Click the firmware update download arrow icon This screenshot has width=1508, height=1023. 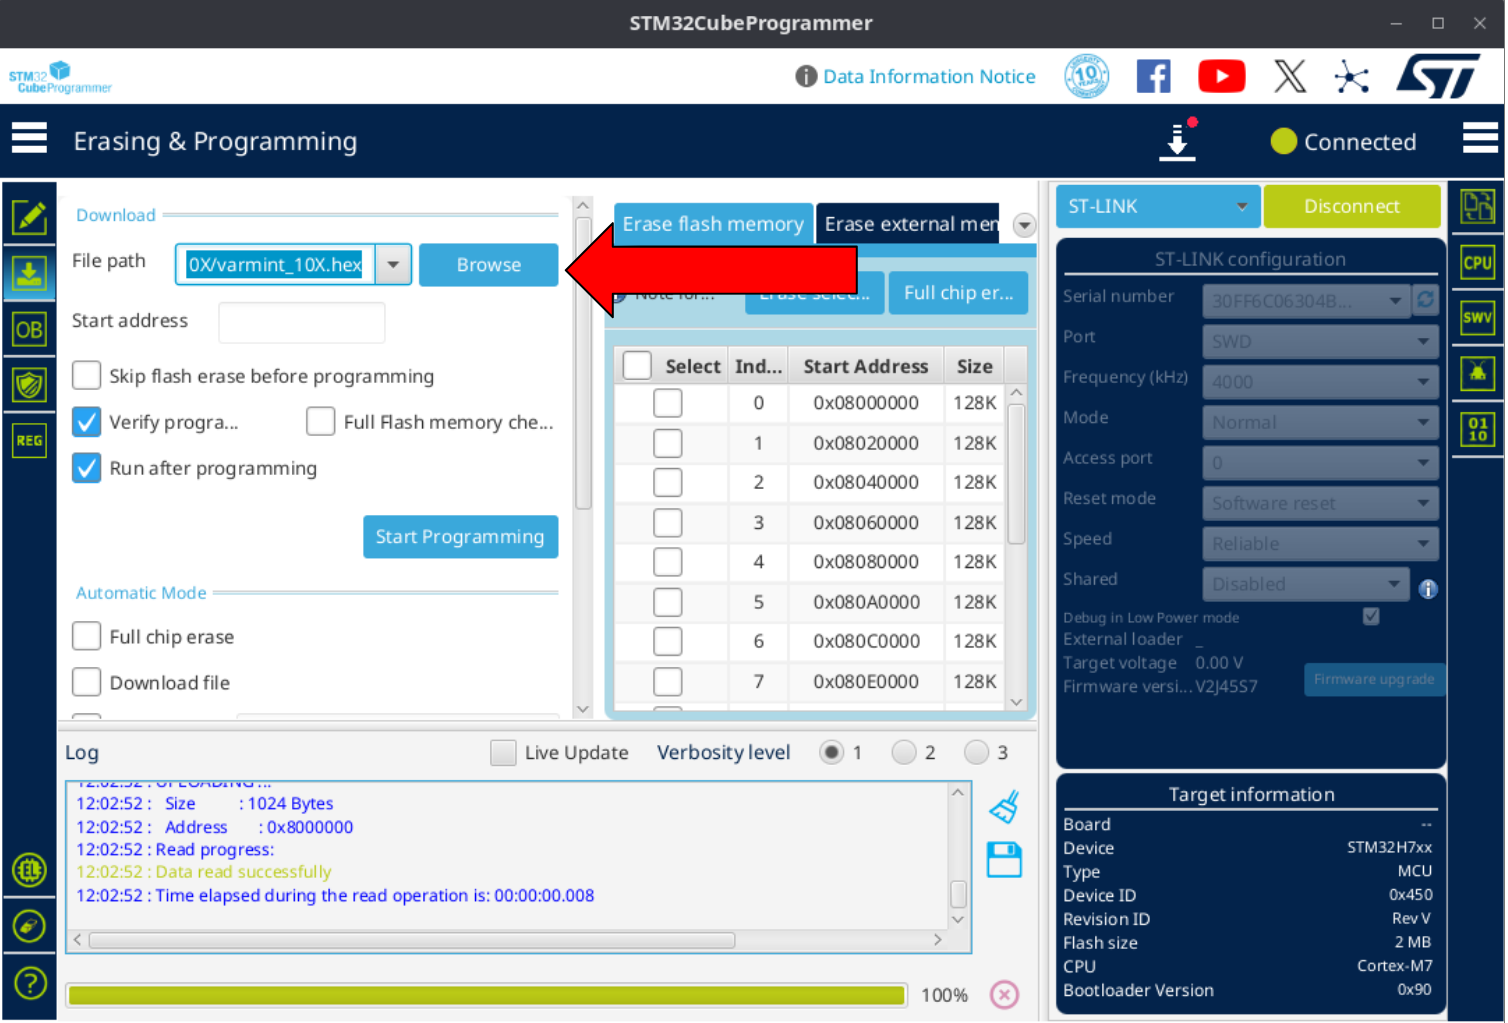click(x=1178, y=141)
